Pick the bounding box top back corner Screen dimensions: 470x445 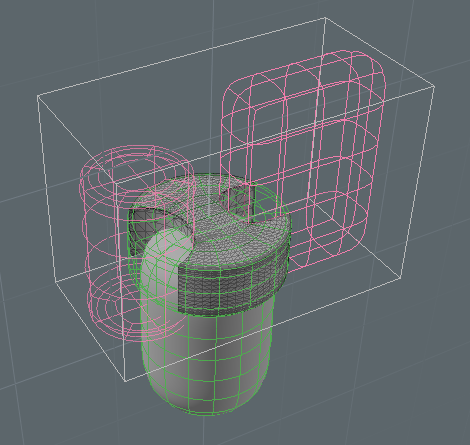pos(325,18)
